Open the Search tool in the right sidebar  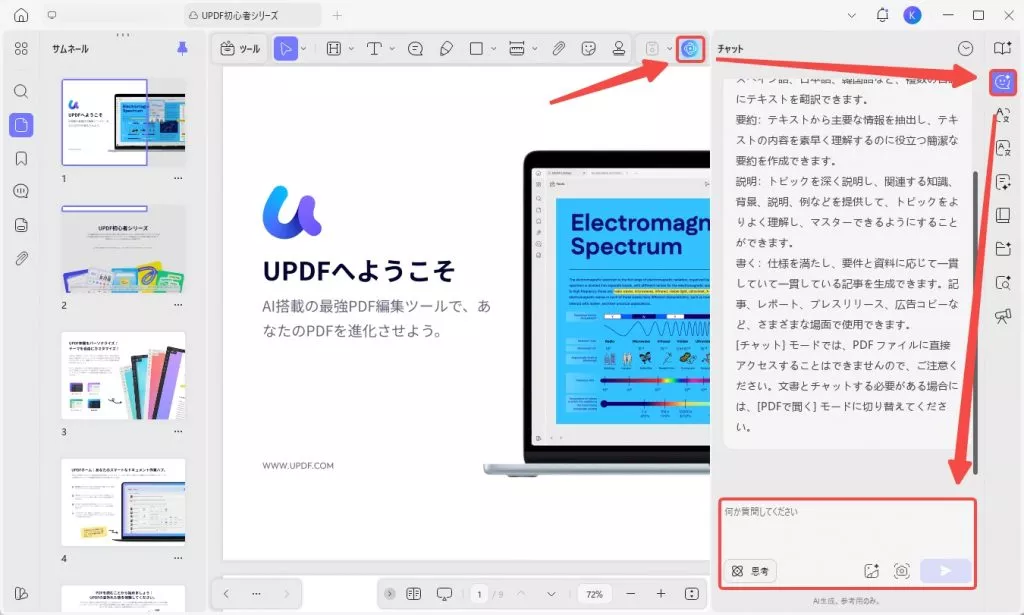[x=1001, y=283]
